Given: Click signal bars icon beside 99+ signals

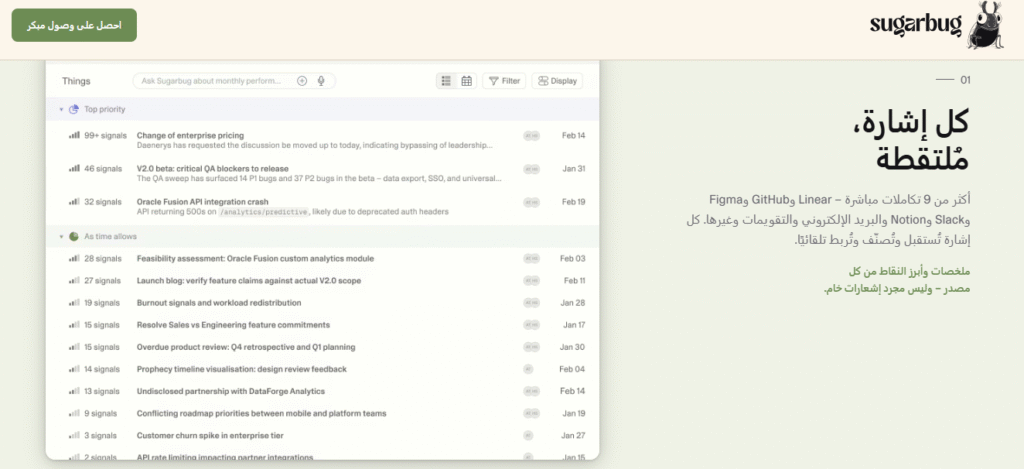Looking at the screenshot, I should (74, 135).
